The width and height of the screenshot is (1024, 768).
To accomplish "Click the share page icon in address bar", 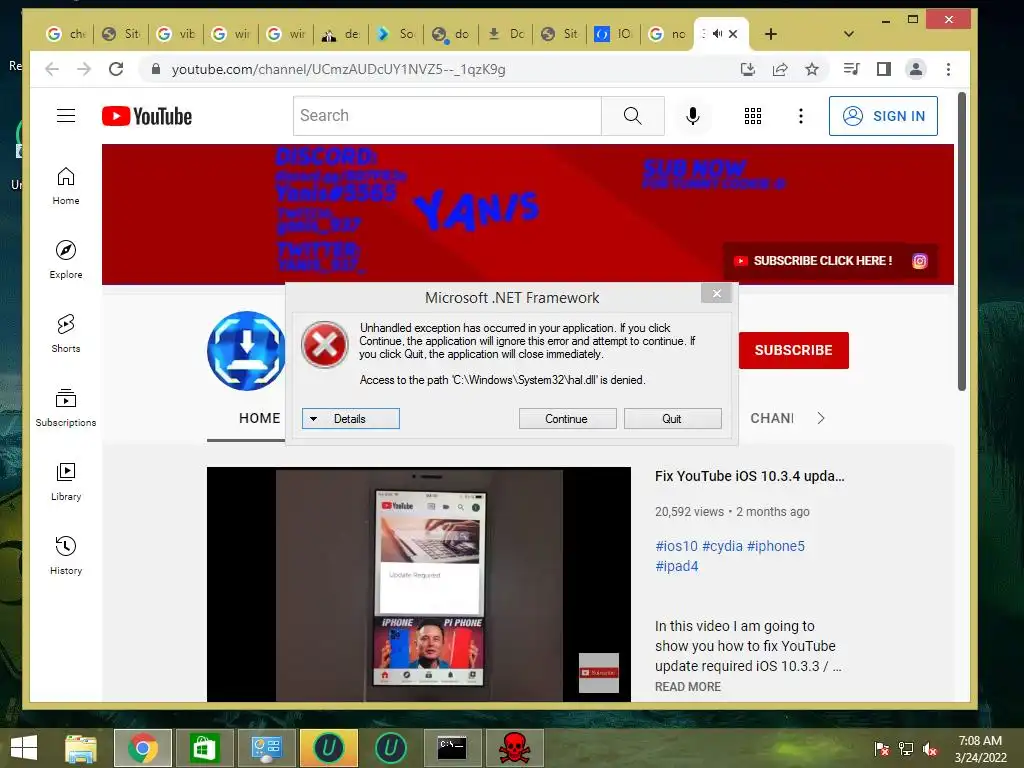I will point(780,69).
